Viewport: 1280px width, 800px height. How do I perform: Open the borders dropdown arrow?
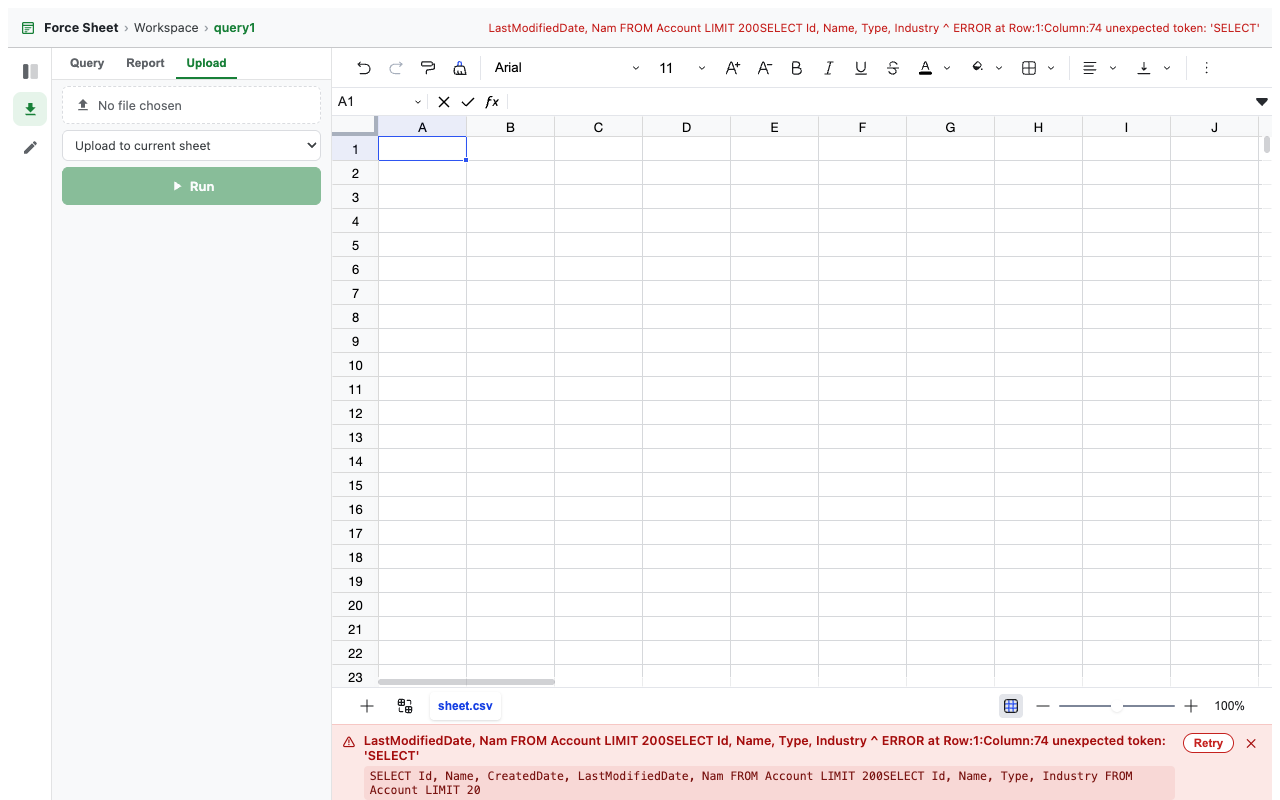(x=1051, y=68)
